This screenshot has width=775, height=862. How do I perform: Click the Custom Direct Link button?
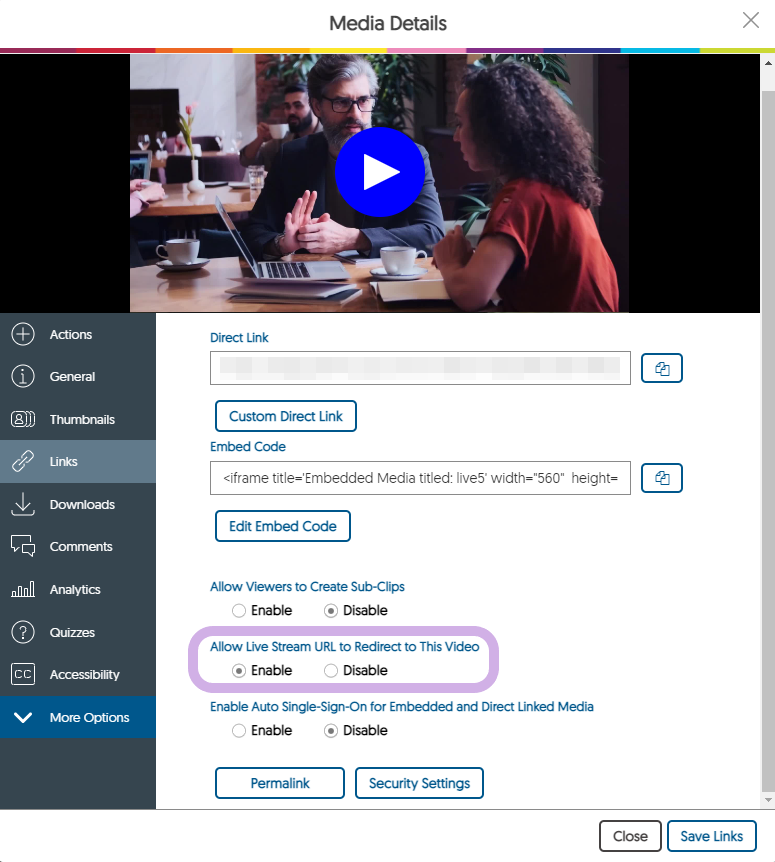tap(285, 416)
